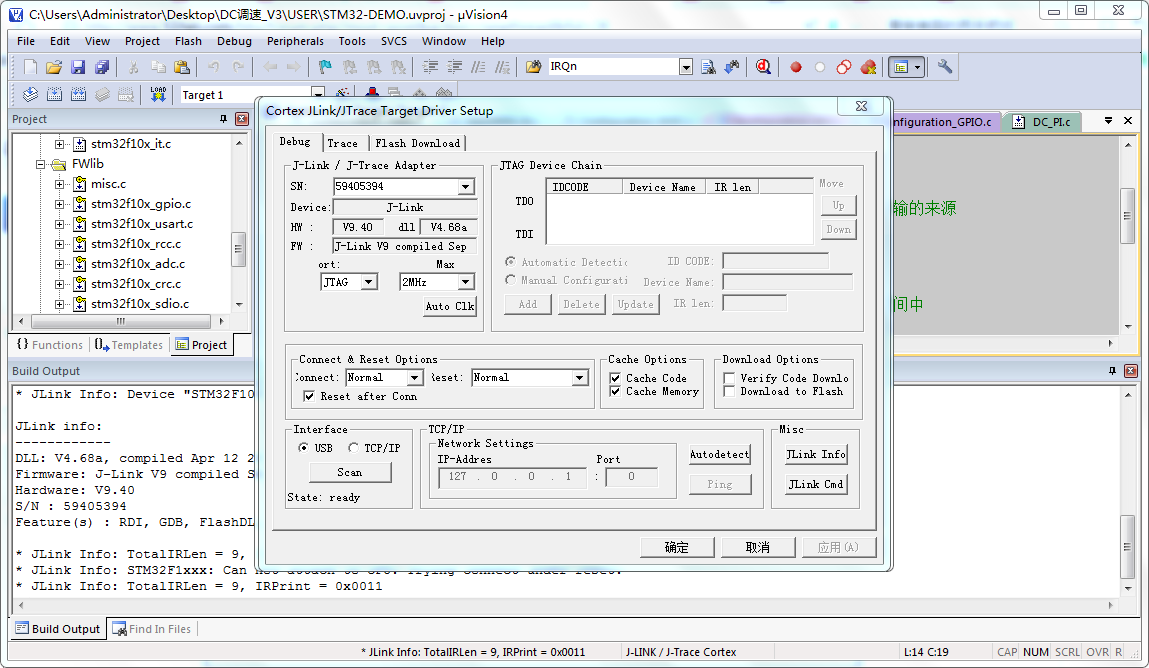Open the Flash menu
1149x668 pixels.
click(x=188, y=41)
